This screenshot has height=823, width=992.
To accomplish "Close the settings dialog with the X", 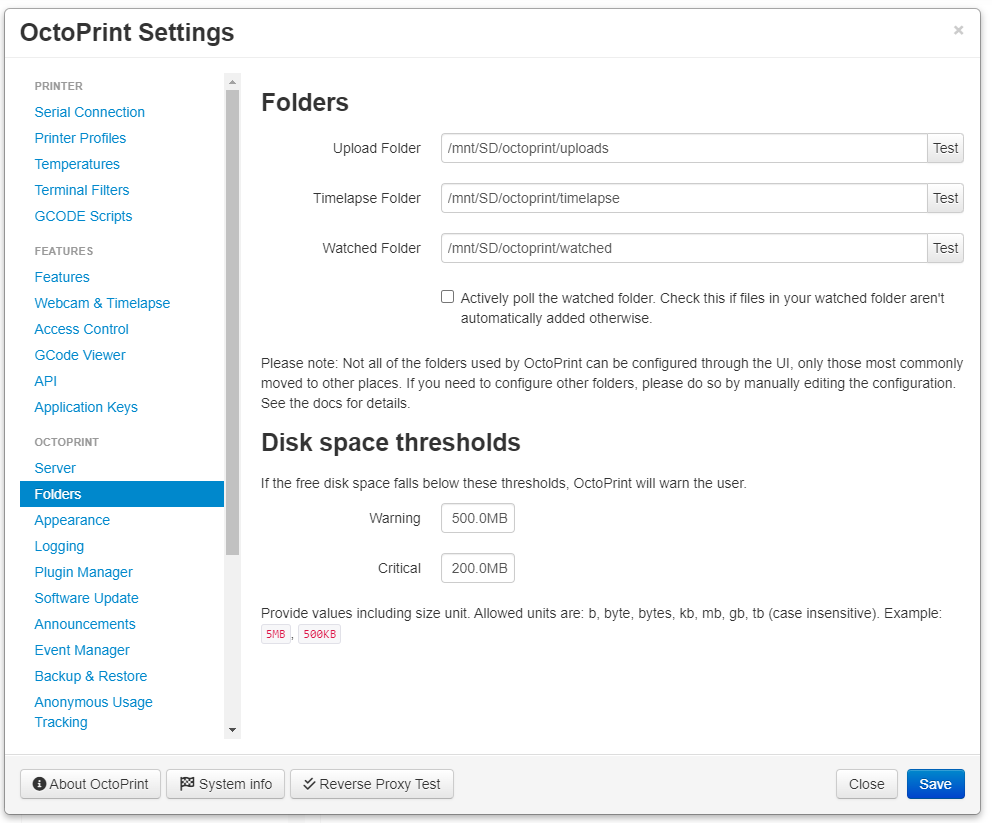I will point(958,30).
